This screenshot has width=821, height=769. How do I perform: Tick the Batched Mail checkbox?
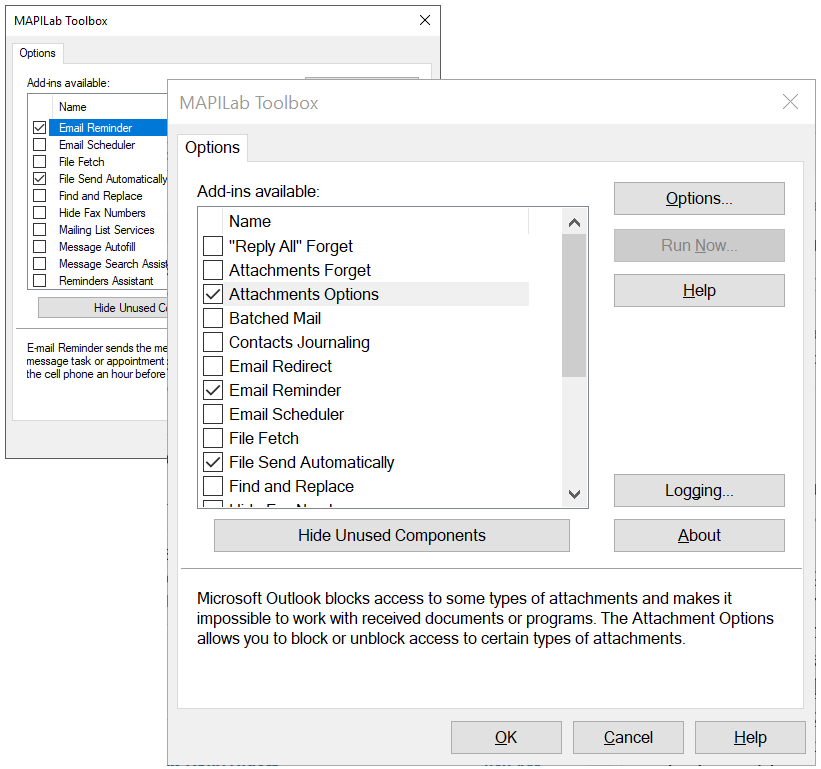click(x=213, y=318)
